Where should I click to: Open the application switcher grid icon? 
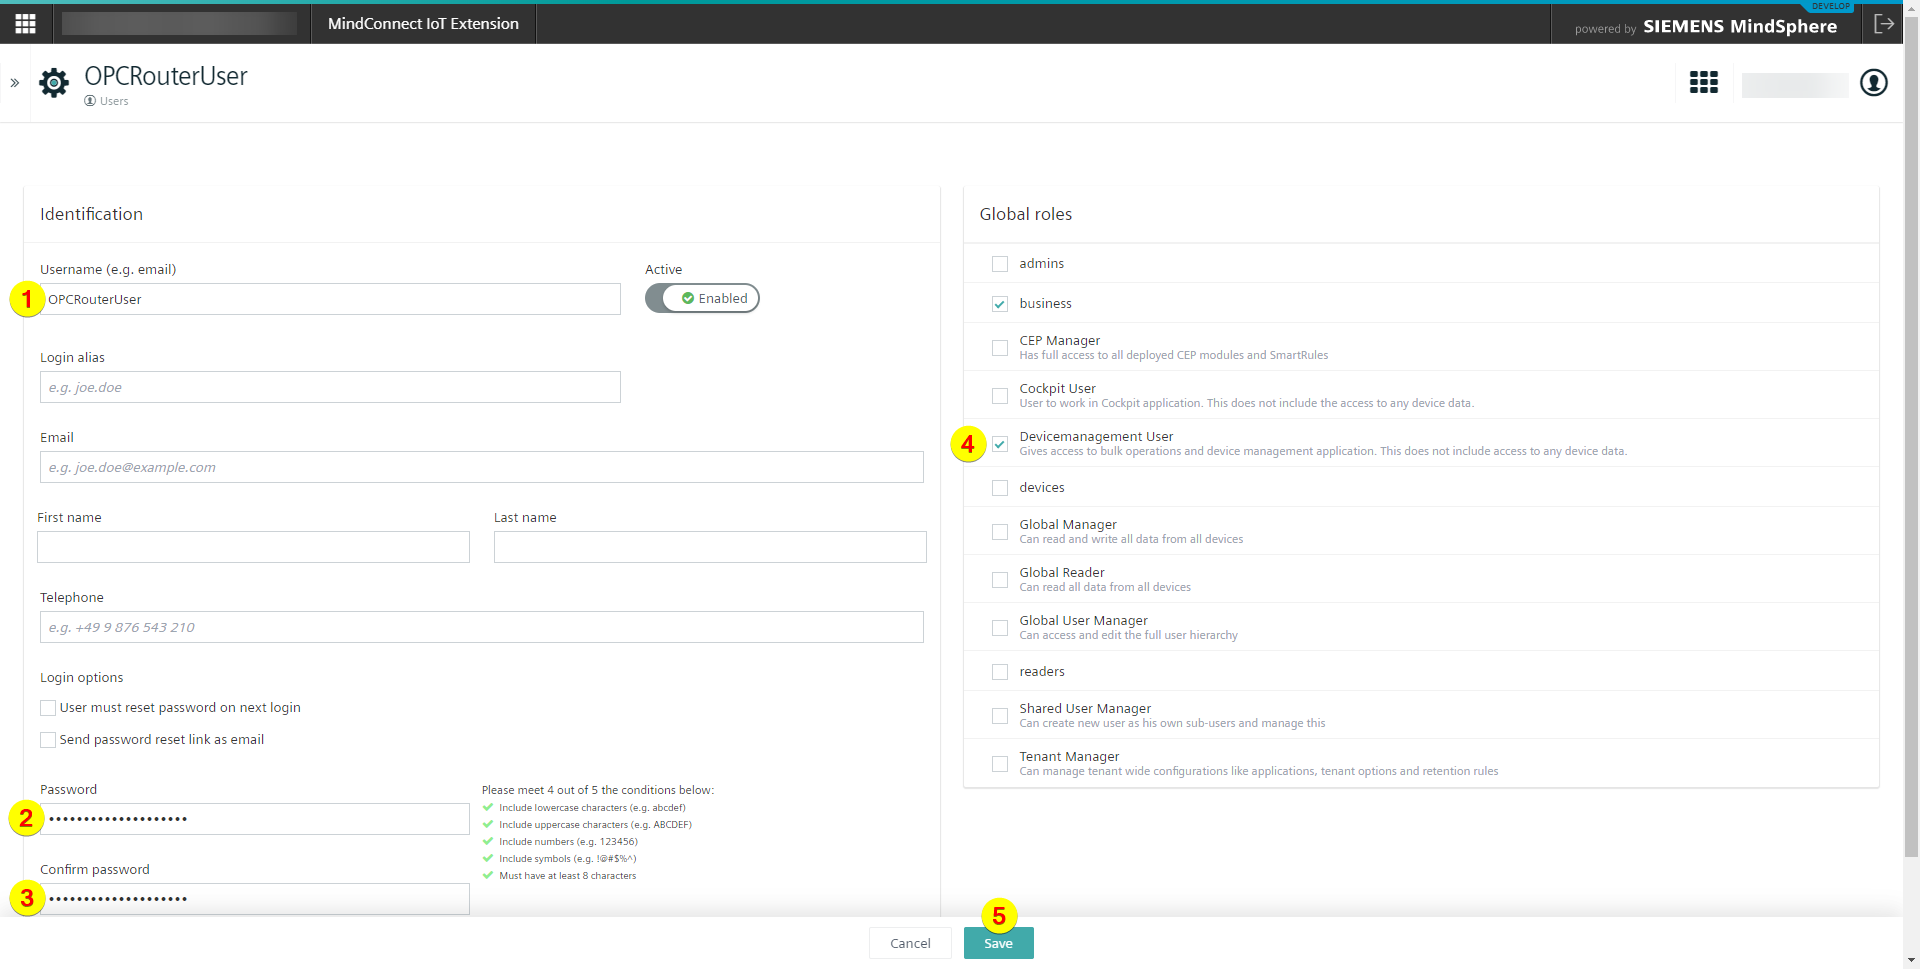pos(1703,83)
